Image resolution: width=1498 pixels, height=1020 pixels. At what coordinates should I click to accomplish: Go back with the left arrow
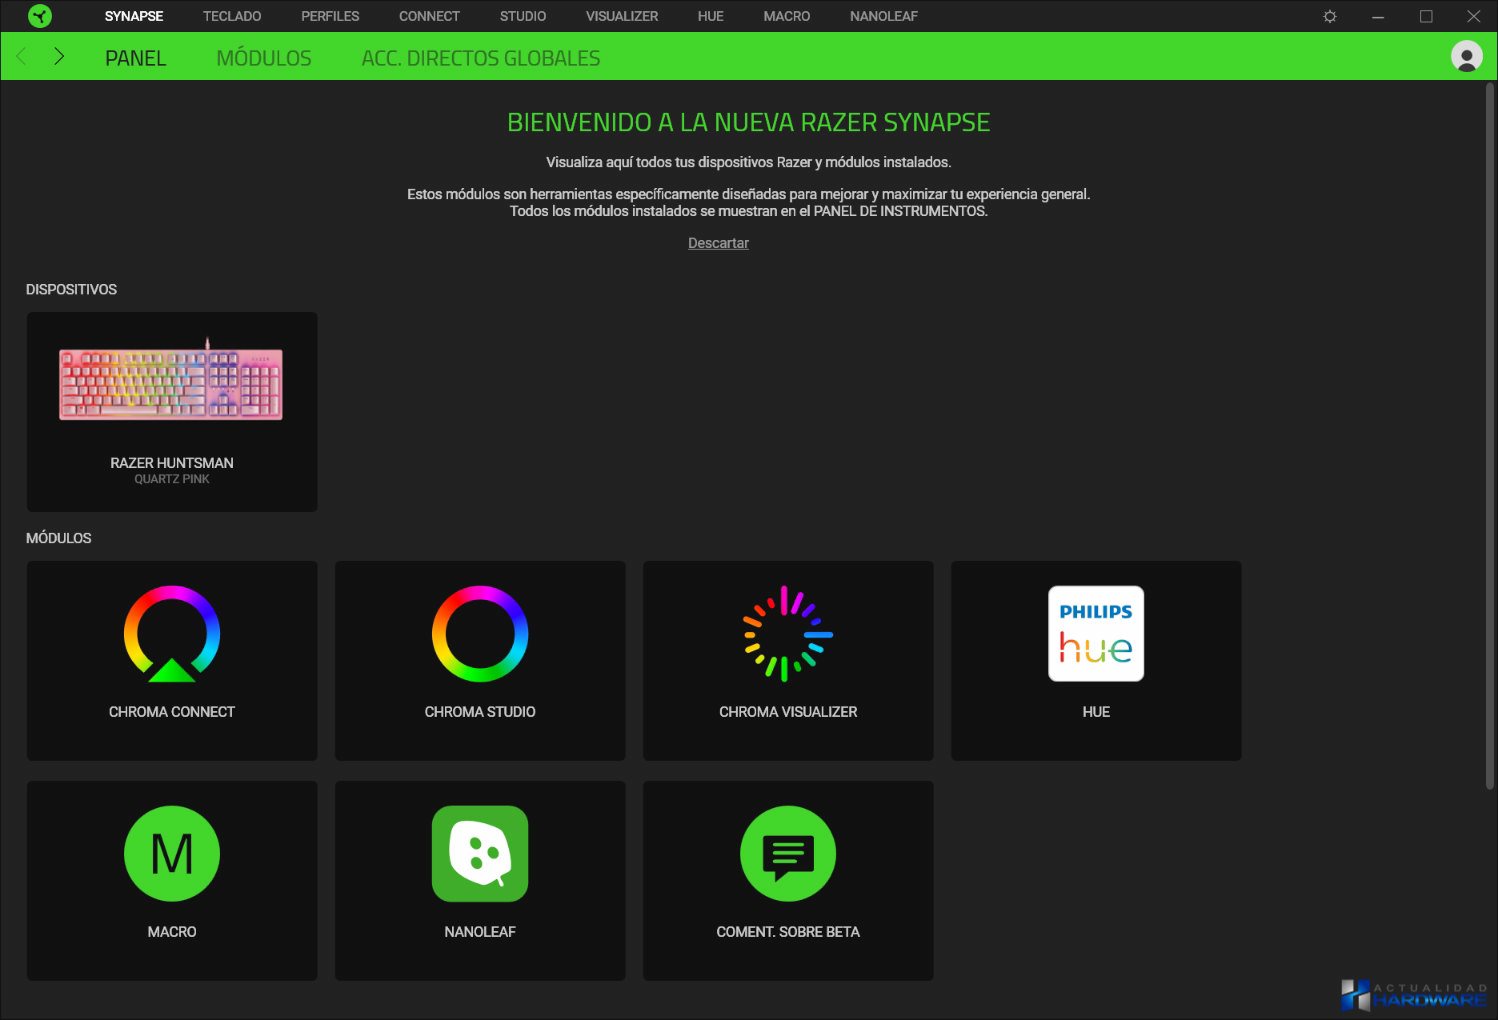(22, 57)
